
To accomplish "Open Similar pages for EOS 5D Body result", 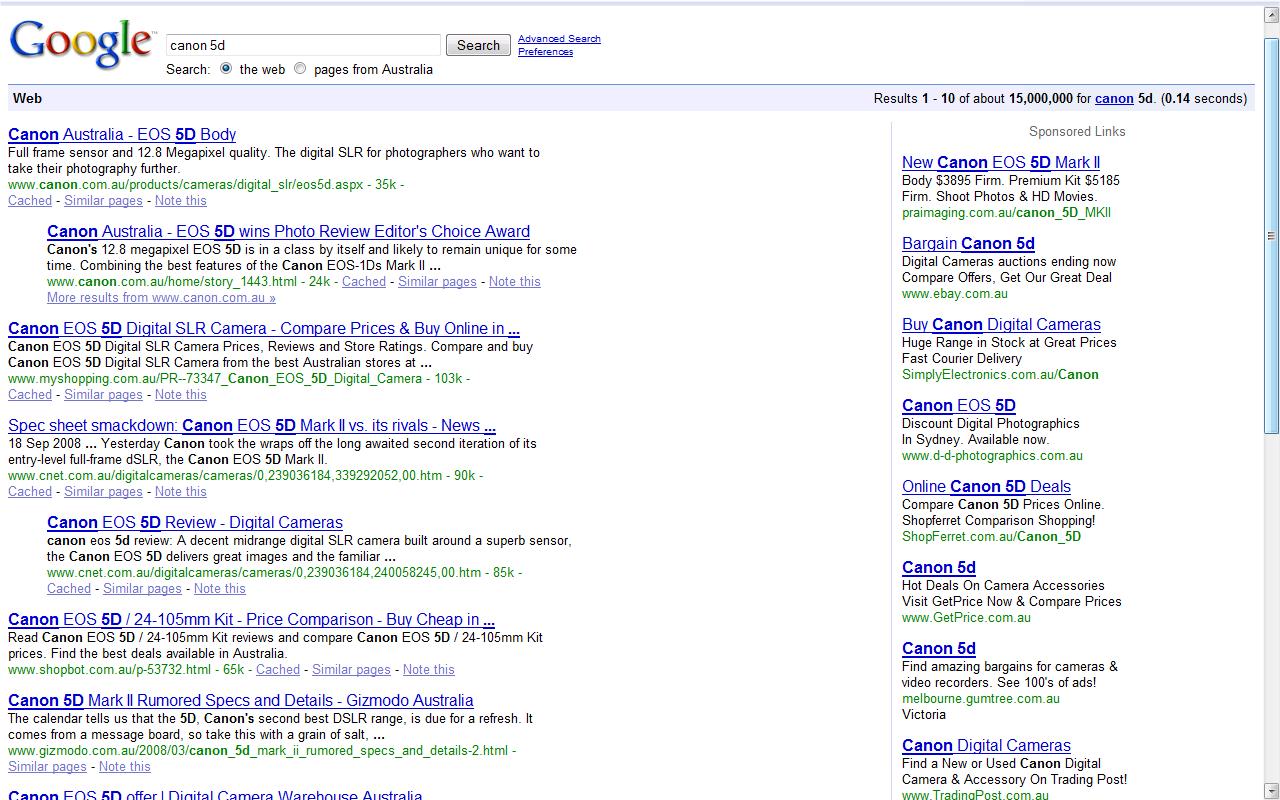I will coord(103,200).
